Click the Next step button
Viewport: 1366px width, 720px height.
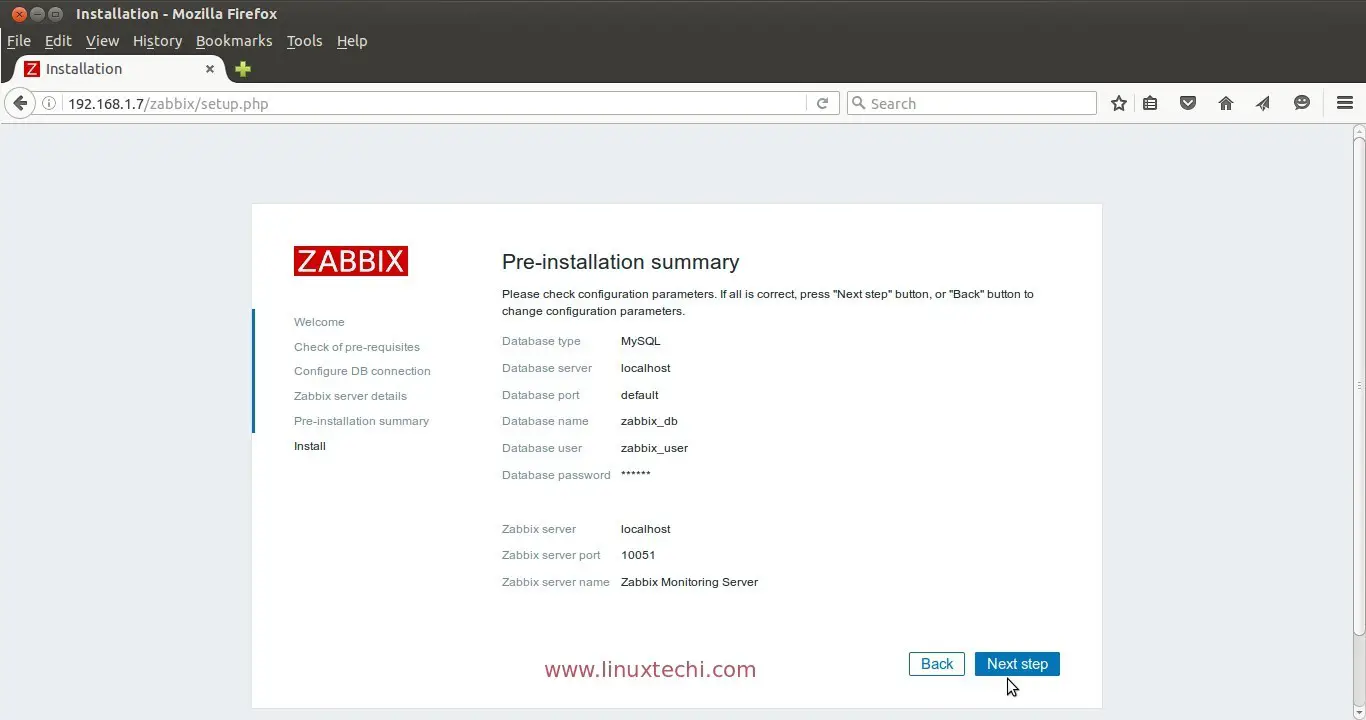[x=1017, y=664]
